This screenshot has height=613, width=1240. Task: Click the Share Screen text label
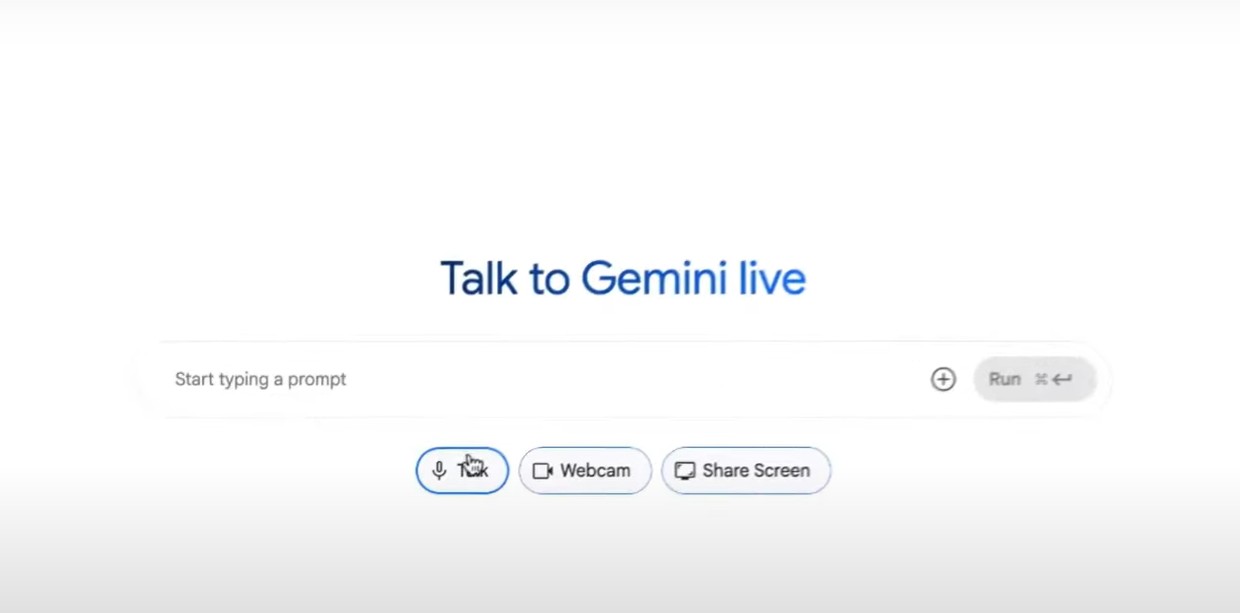pyautogui.click(x=756, y=470)
